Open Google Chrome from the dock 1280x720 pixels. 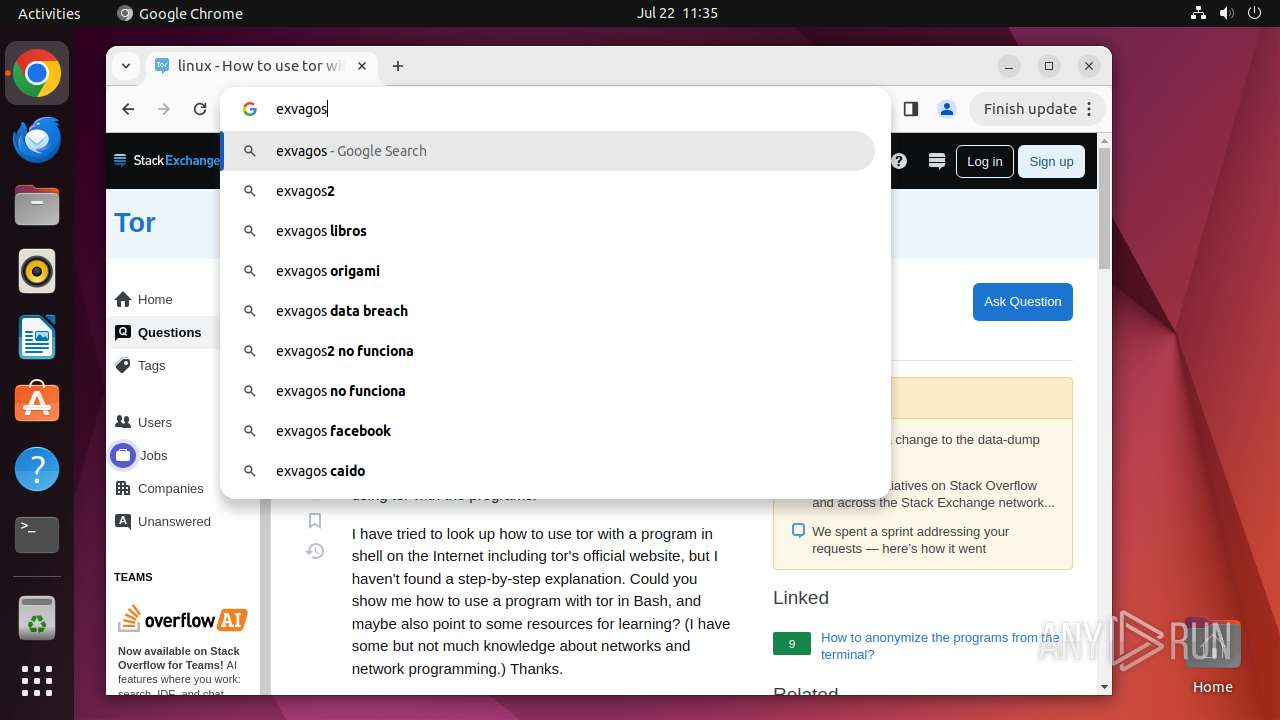pyautogui.click(x=37, y=74)
